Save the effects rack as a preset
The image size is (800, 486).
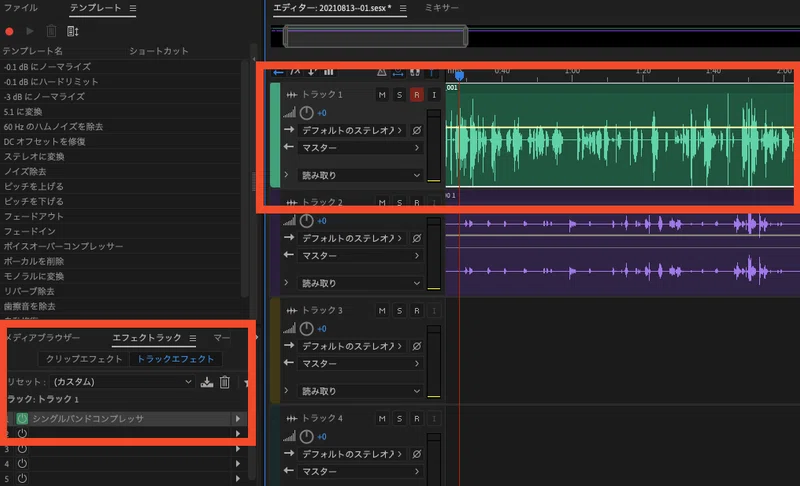[x=207, y=382]
